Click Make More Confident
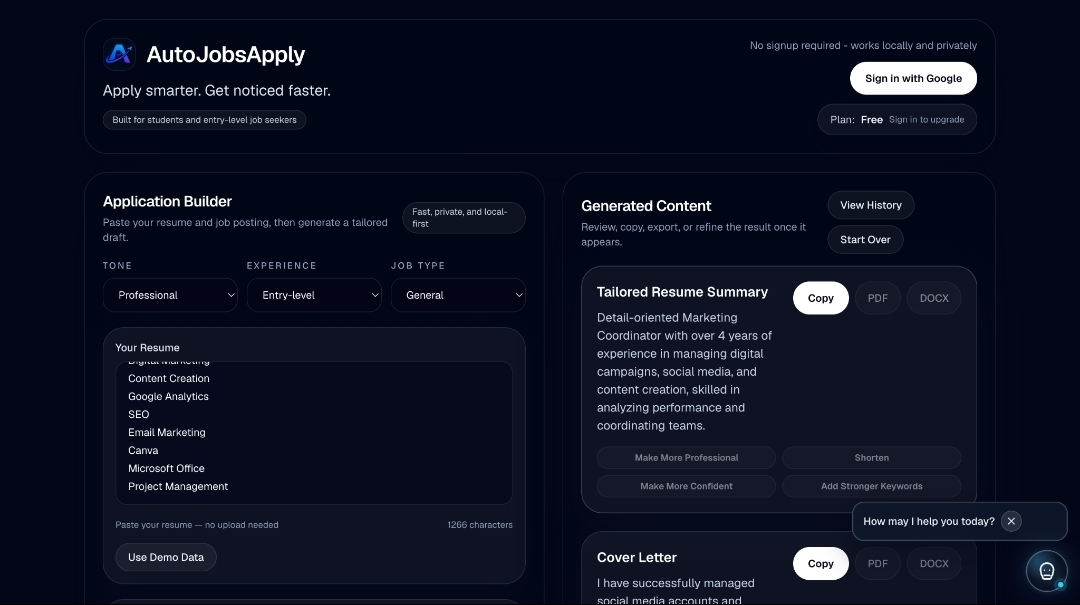1080x605 pixels. (686, 486)
